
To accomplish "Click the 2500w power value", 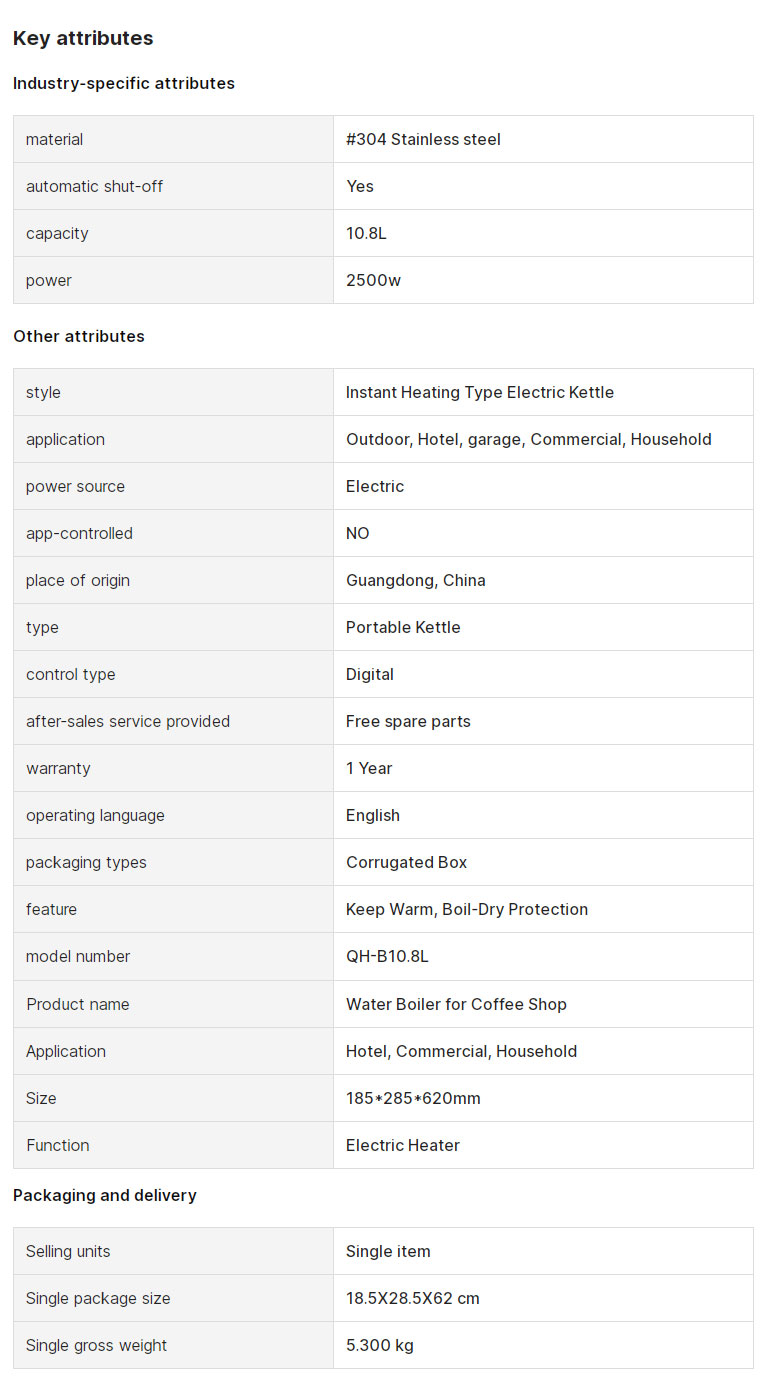I will click(x=373, y=280).
